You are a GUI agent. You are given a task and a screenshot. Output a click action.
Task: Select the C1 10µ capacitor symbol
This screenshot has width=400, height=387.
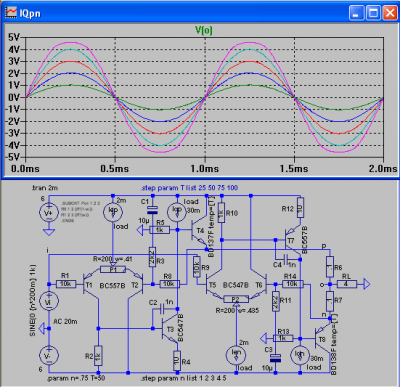(x=152, y=210)
